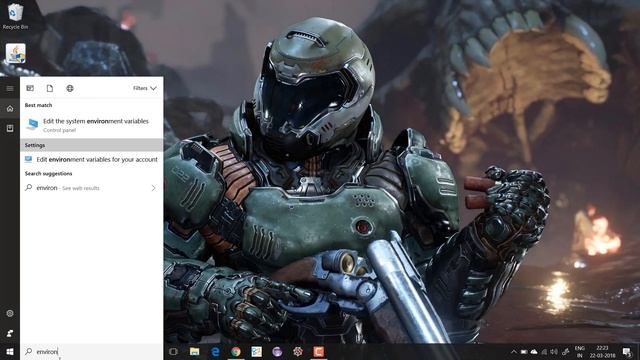Expand the environ suggestion arrow
This screenshot has width=640, height=360.
click(x=153, y=188)
